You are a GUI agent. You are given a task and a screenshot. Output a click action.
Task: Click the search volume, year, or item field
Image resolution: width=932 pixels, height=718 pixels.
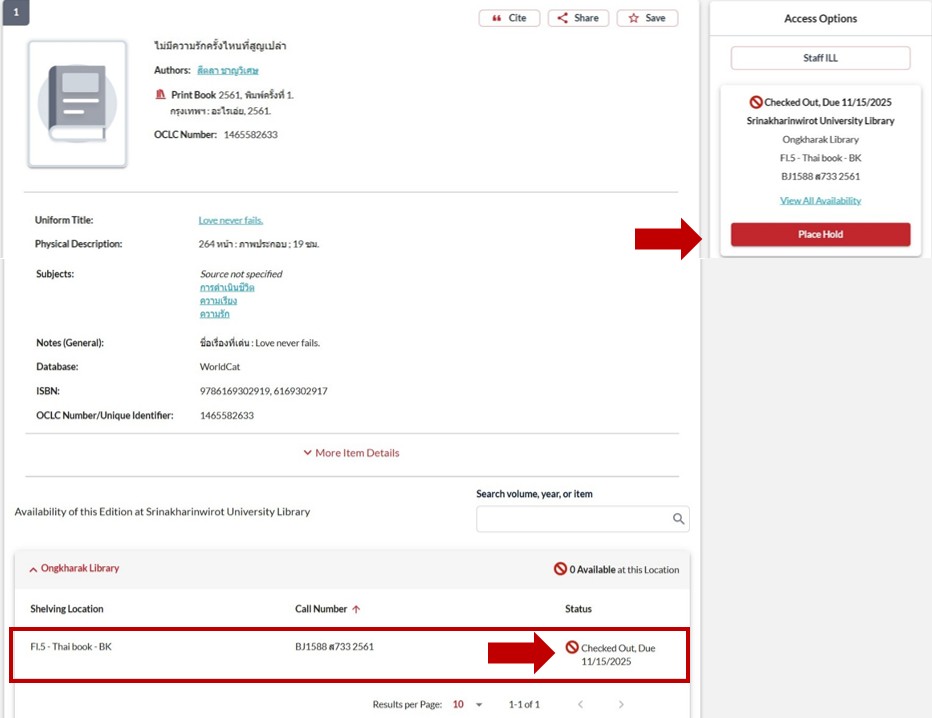pyautogui.click(x=572, y=519)
